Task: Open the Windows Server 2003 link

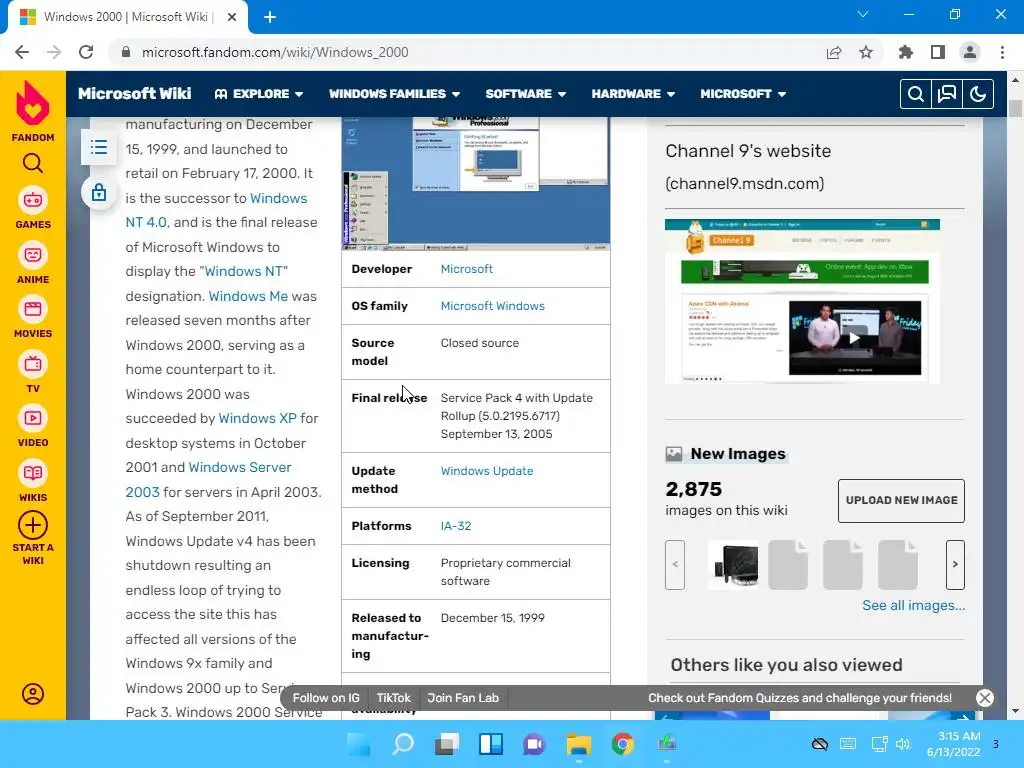Action: point(208,479)
